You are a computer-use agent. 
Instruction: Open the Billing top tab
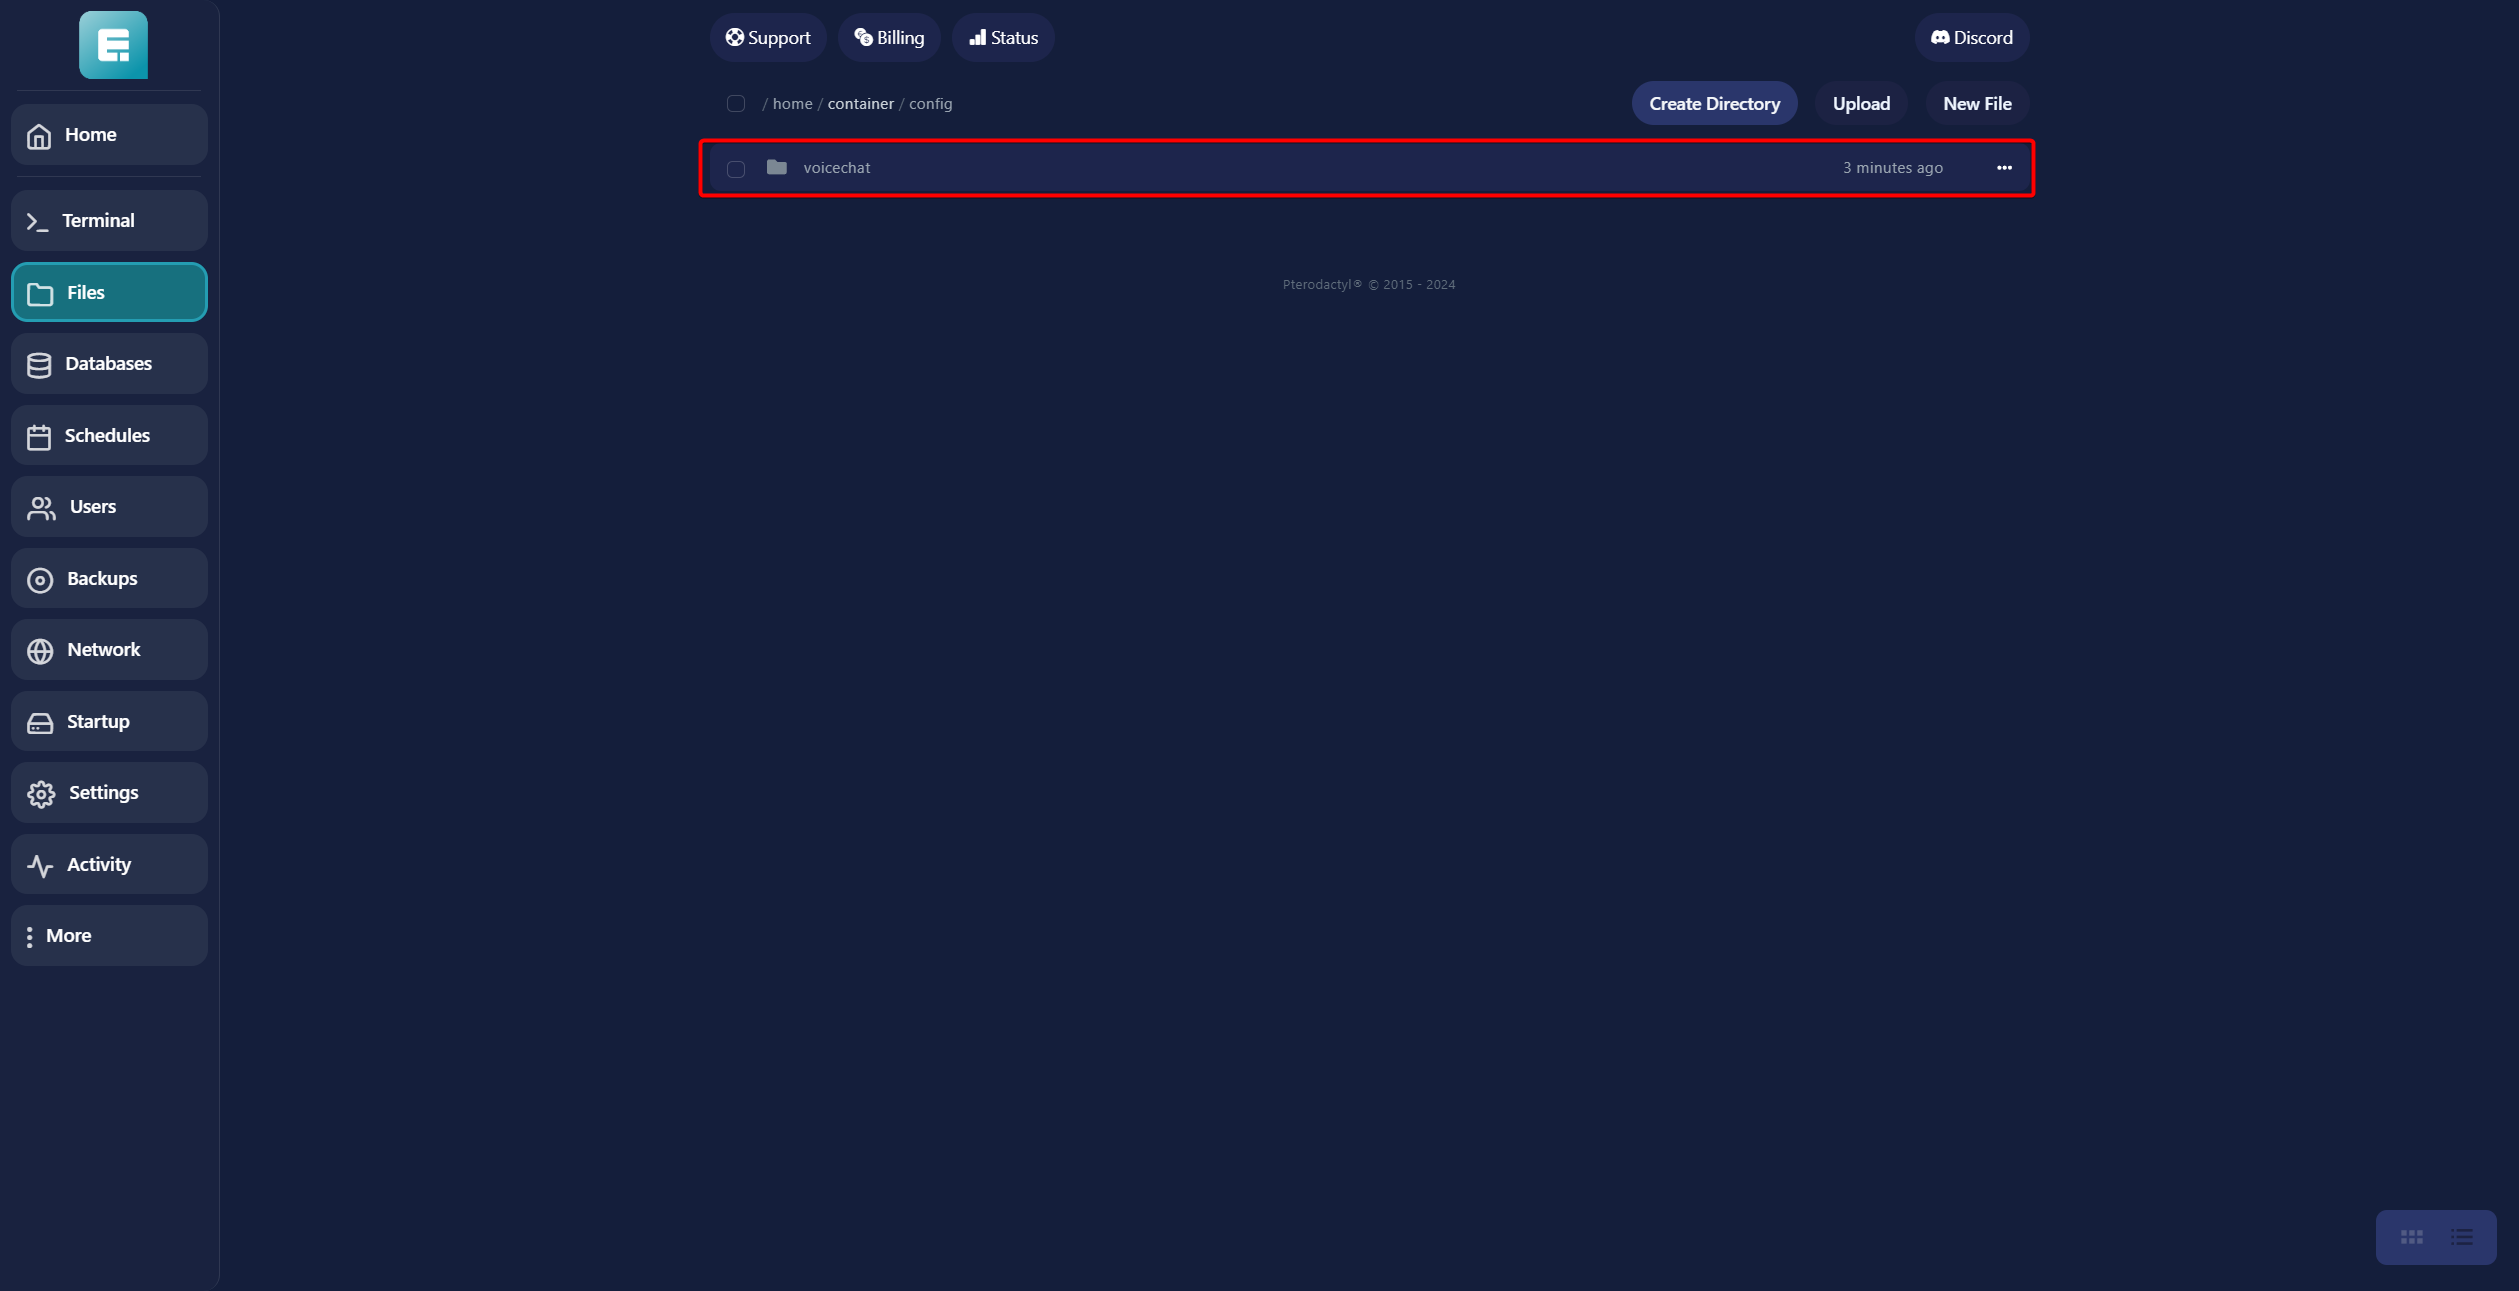coord(889,38)
